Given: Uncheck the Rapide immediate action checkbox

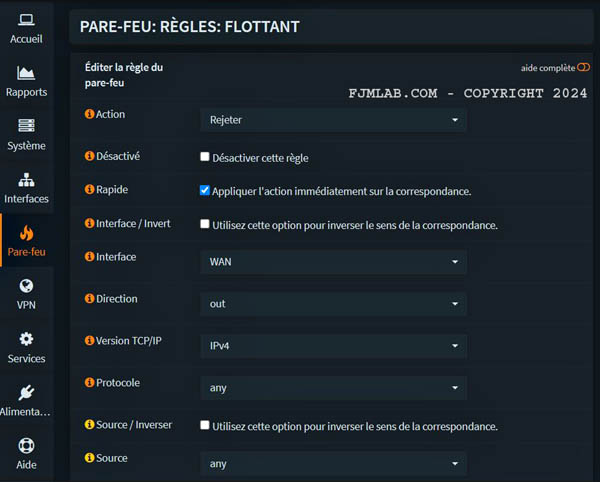Looking at the screenshot, I should click(x=205, y=190).
